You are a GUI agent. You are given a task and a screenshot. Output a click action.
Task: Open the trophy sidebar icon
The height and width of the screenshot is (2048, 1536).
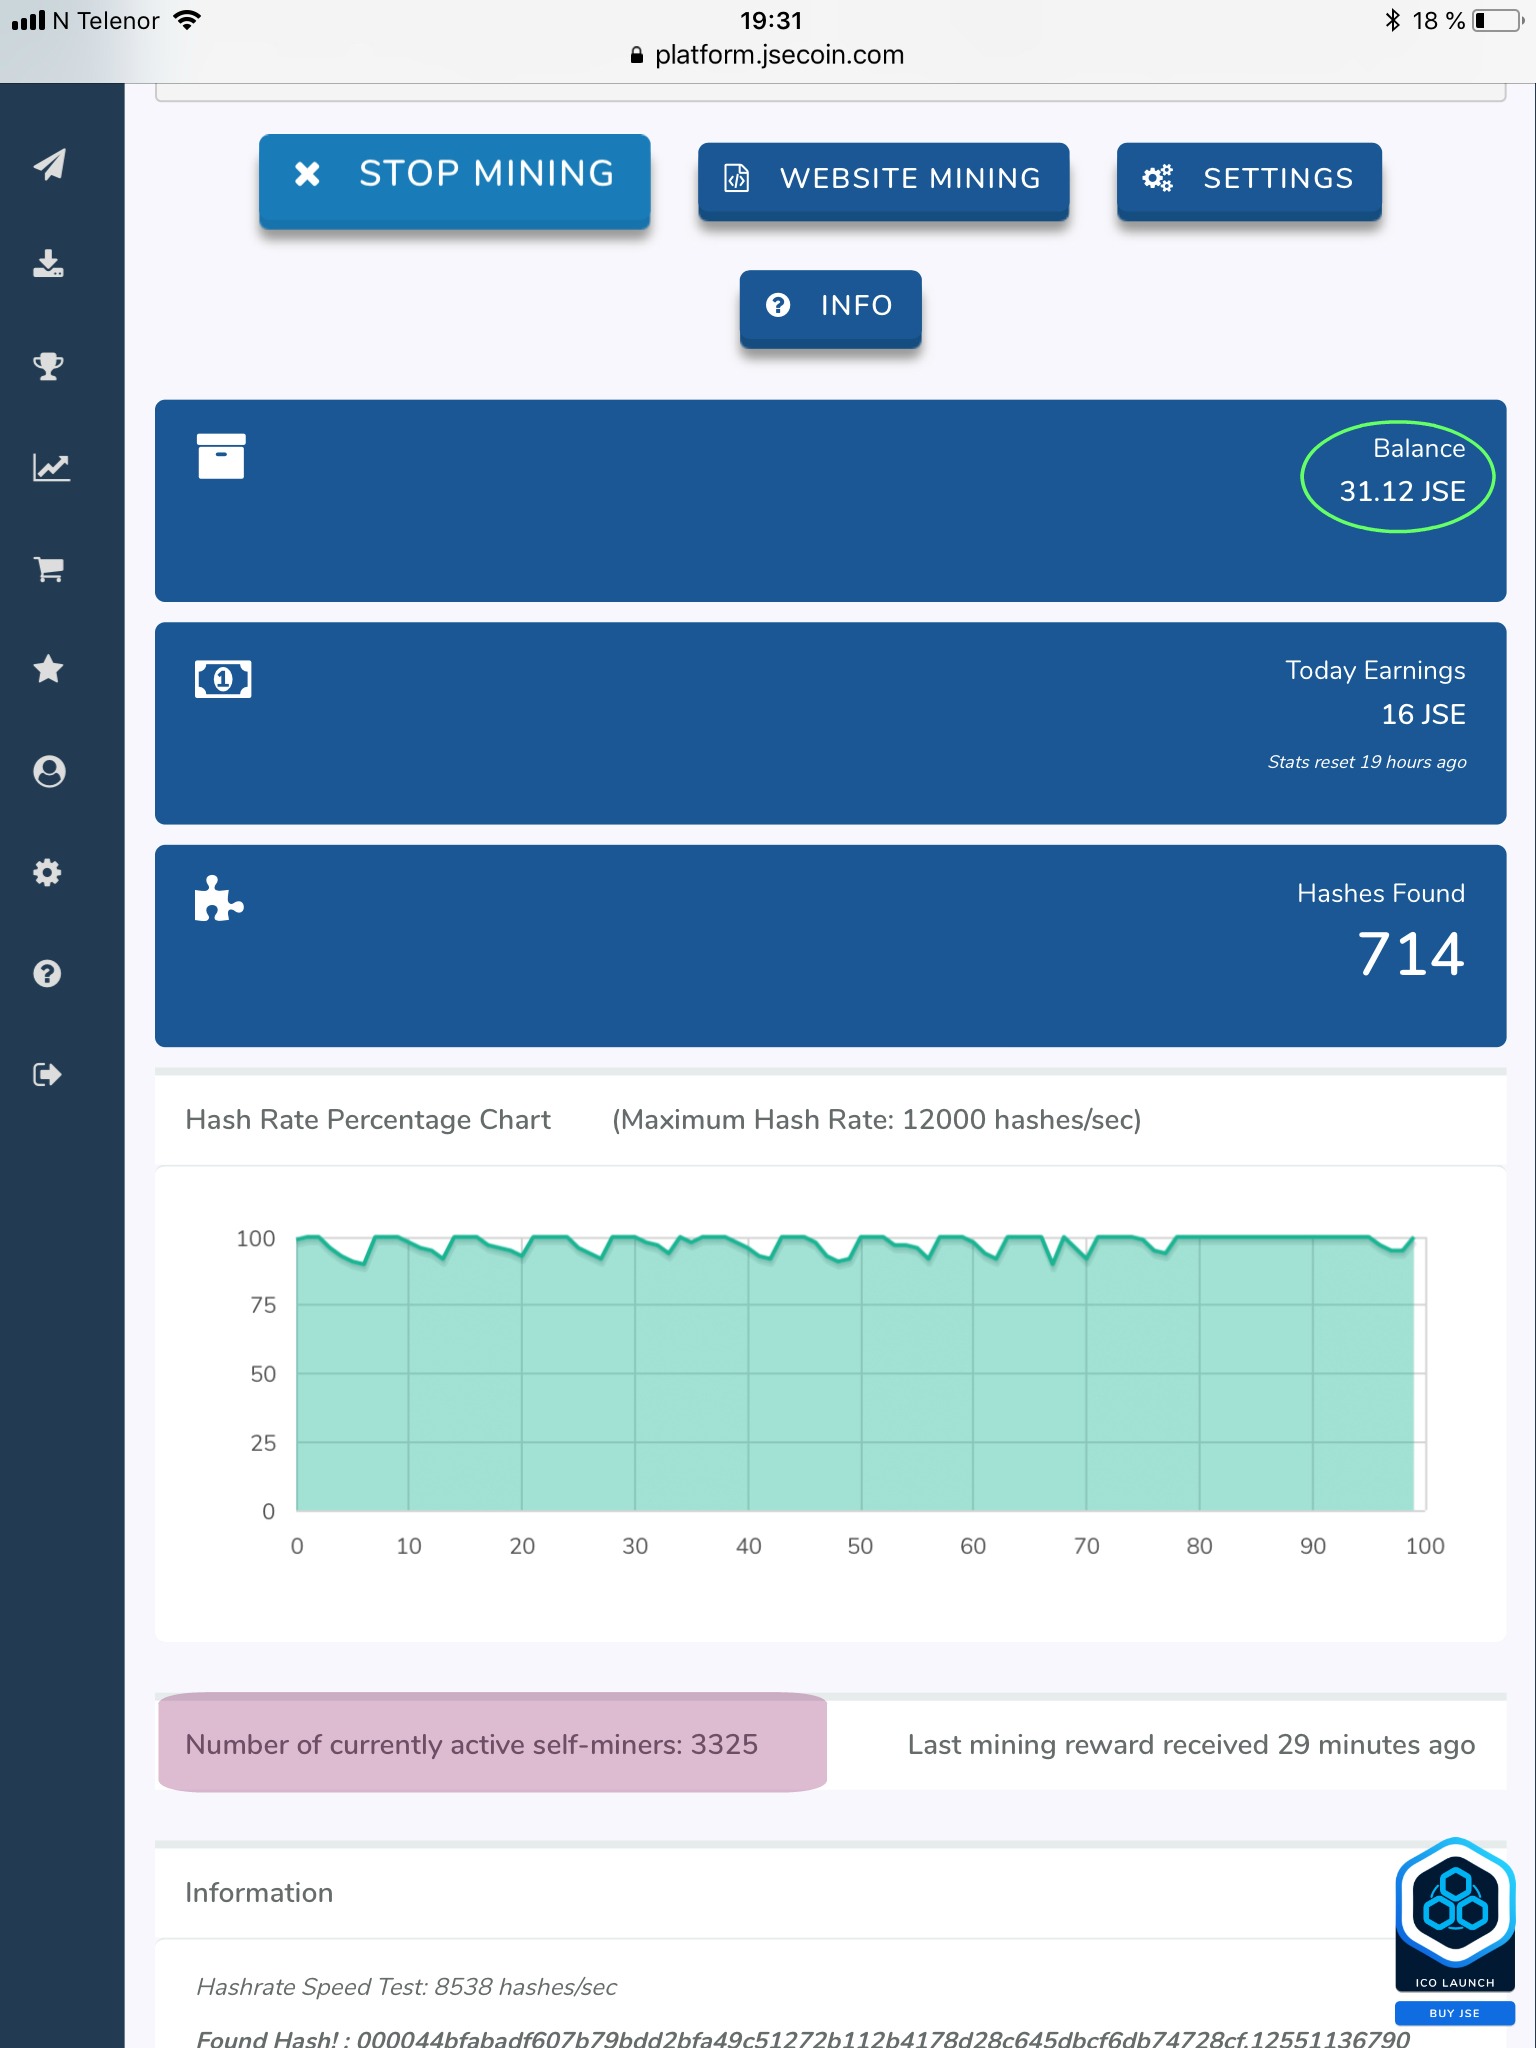[x=48, y=366]
